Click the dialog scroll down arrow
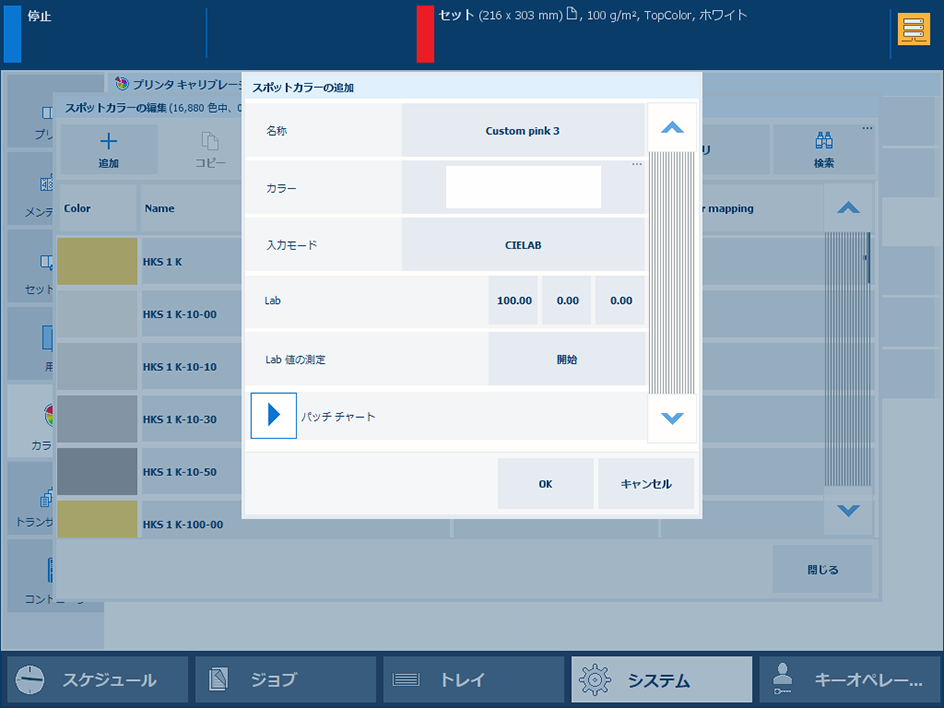This screenshot has height=708, width=944. (x=672, y=418)
